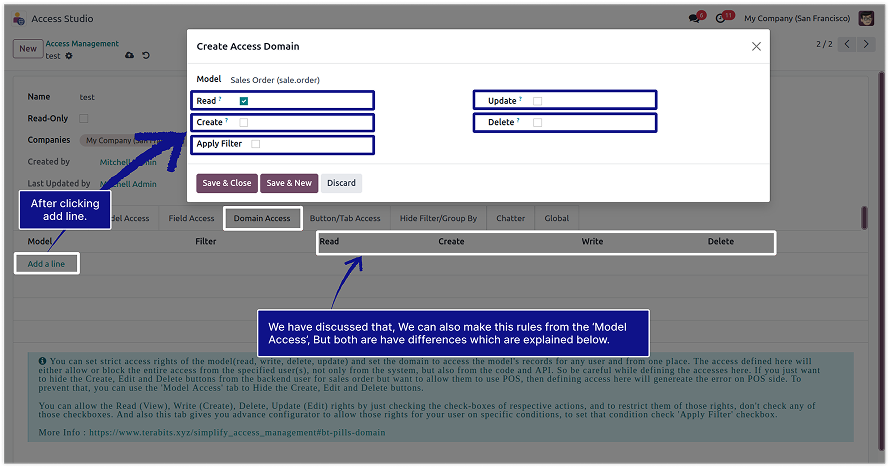Click the Delete column header
Screen dimensions: 889x467
tap(721, 241)
